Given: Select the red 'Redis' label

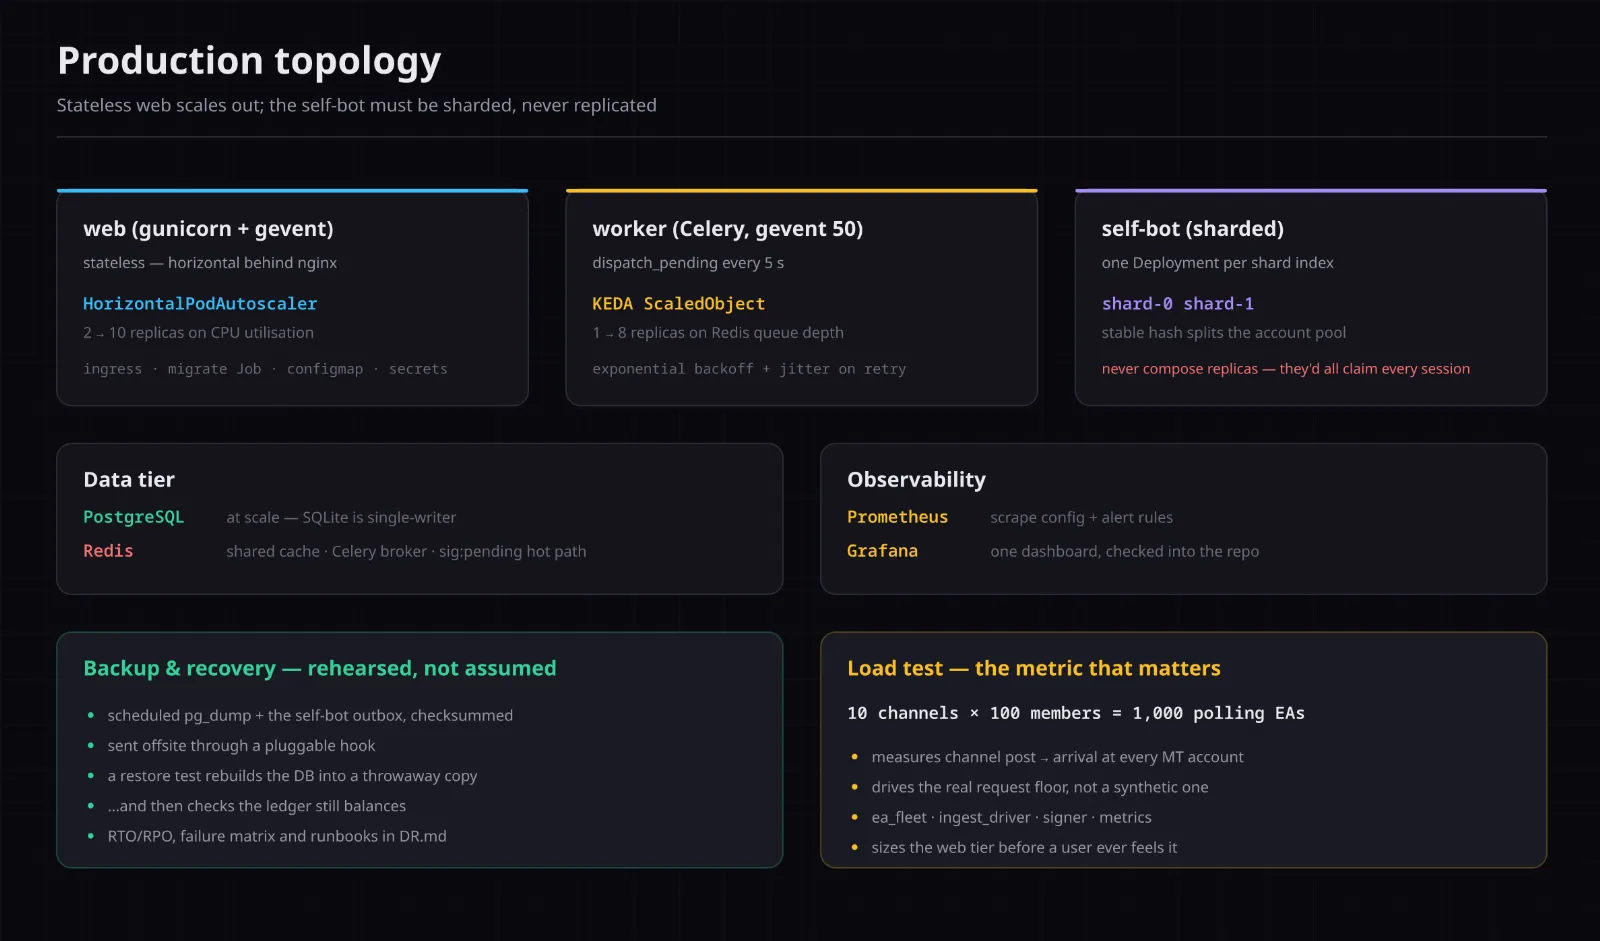Looking at the screenshot, I should point(108,551).
